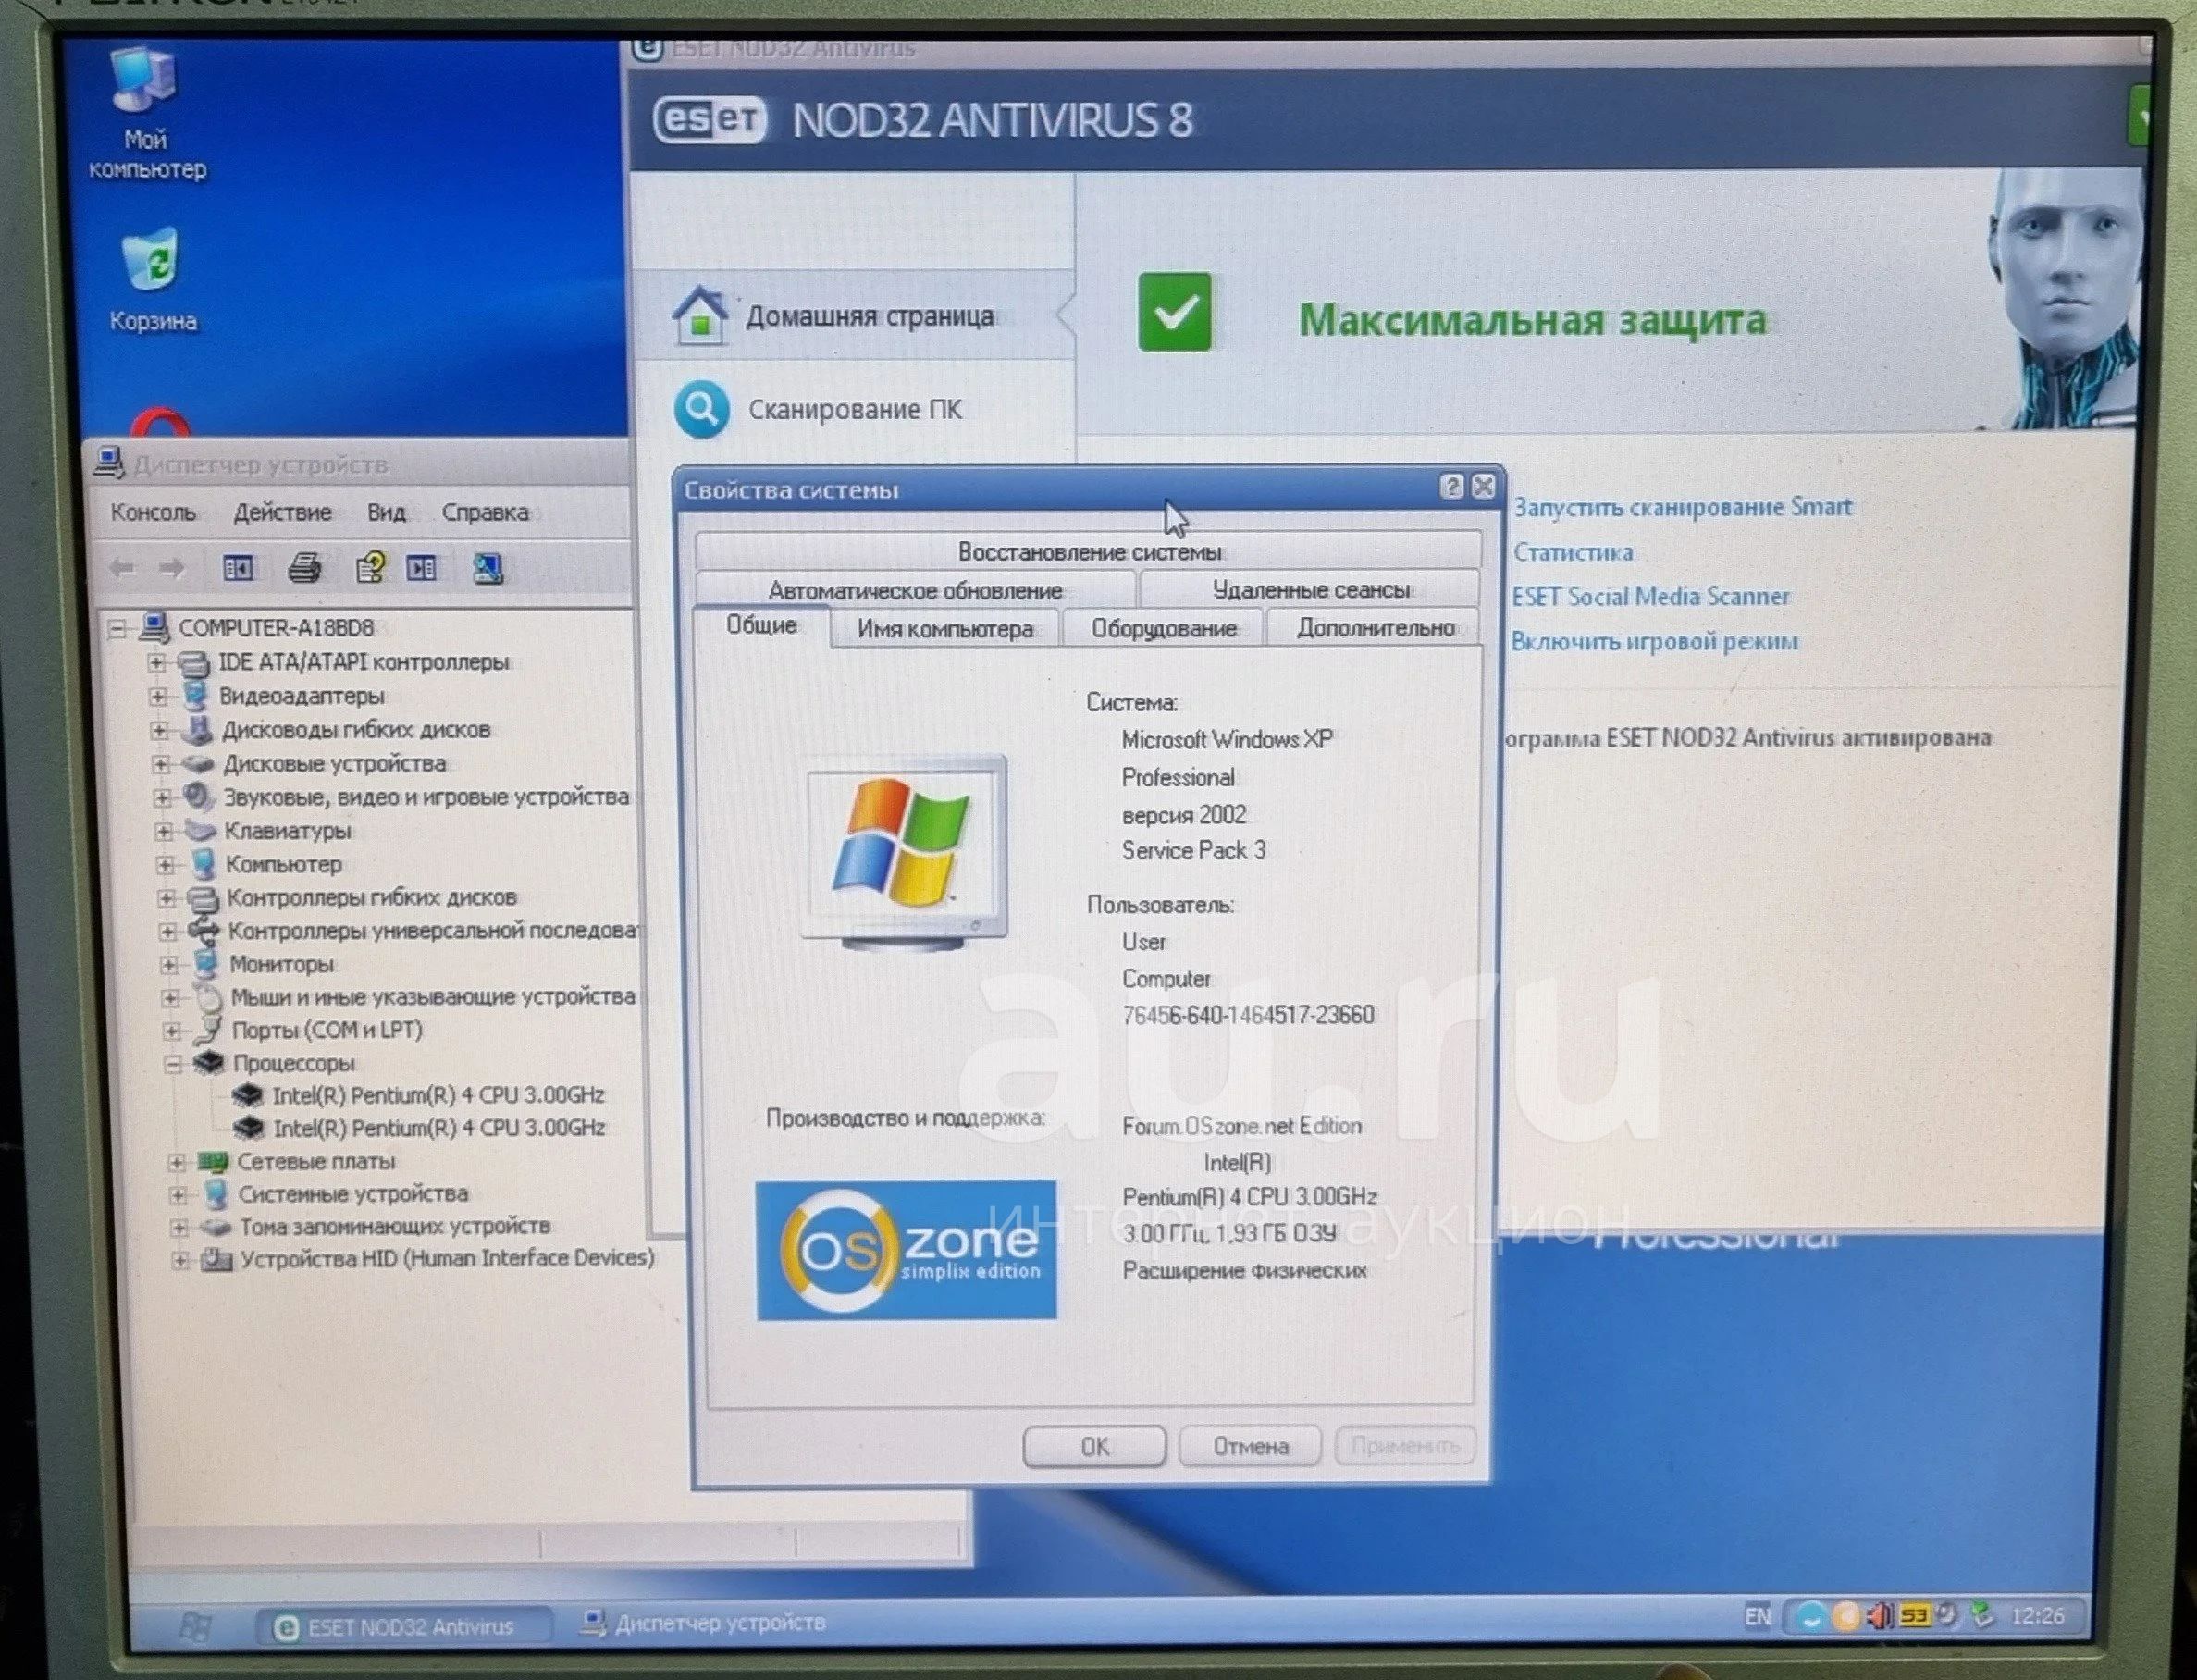
Task: Expand the Порты (COM и LPT) node
Action: [x=171, y=1031]
